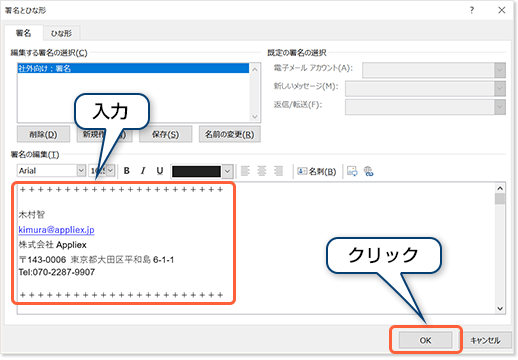
Task: Click the line 株式会社 Appliex
Action: (x=53, y=245)
